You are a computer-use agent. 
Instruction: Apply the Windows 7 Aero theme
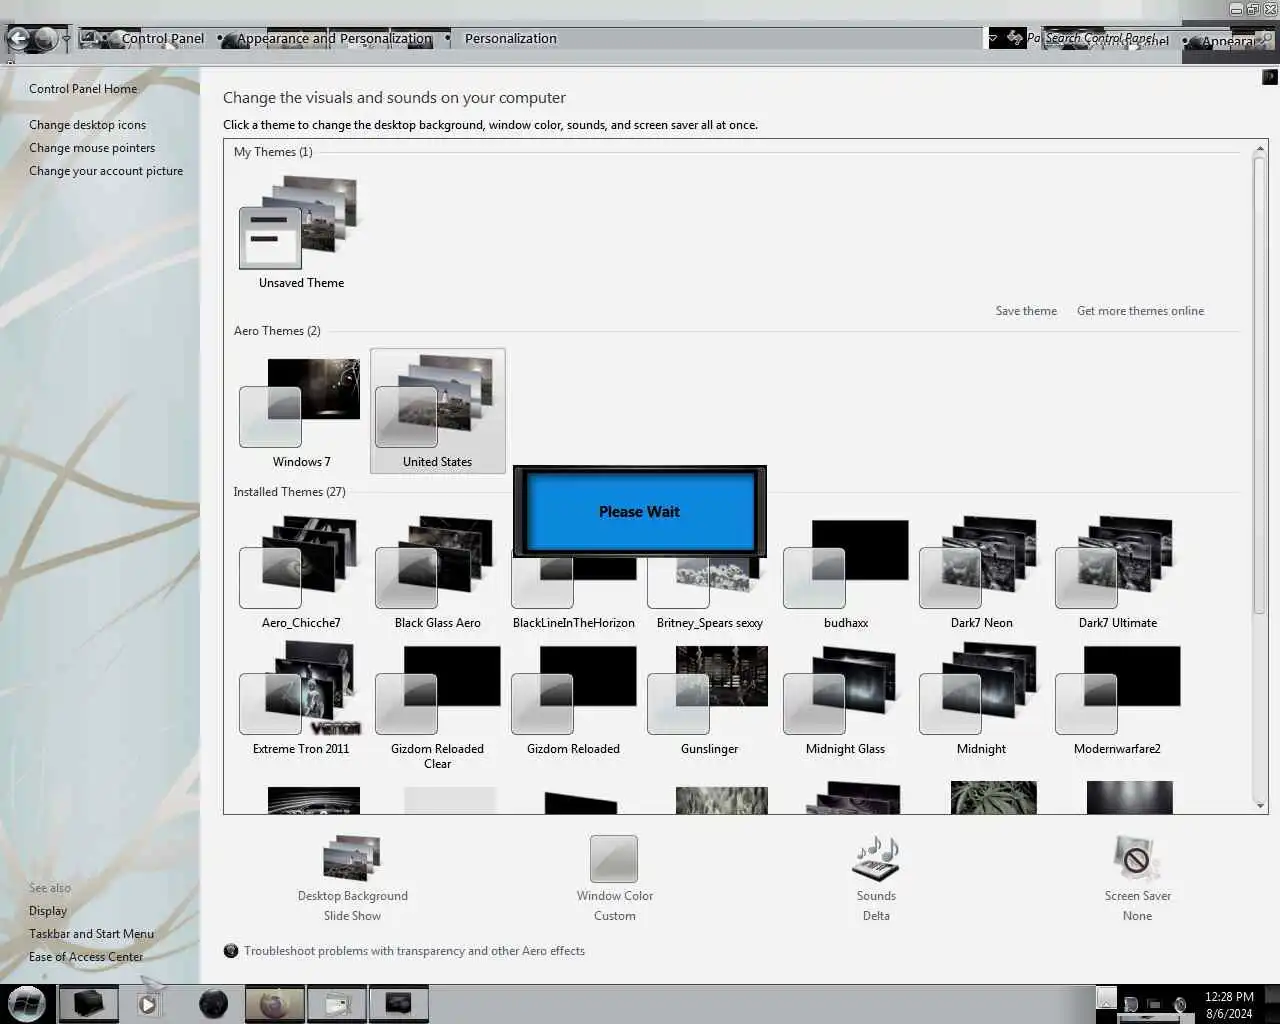tap(301, 412)
